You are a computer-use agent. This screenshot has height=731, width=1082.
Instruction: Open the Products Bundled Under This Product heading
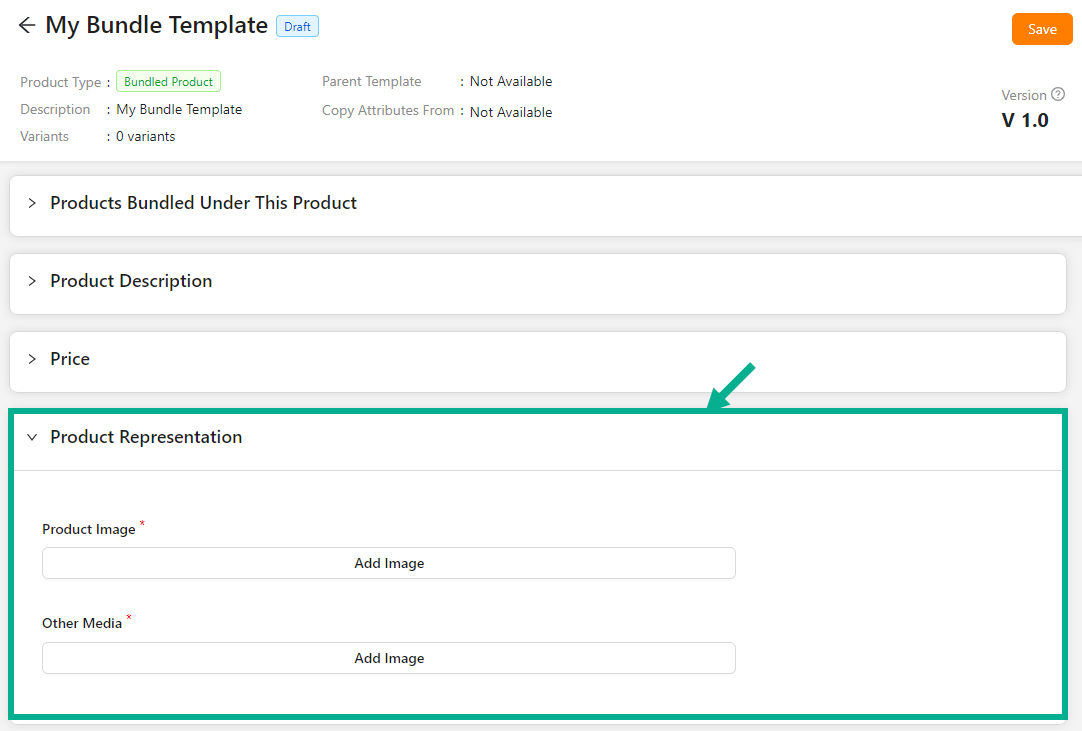pos(203,203)
